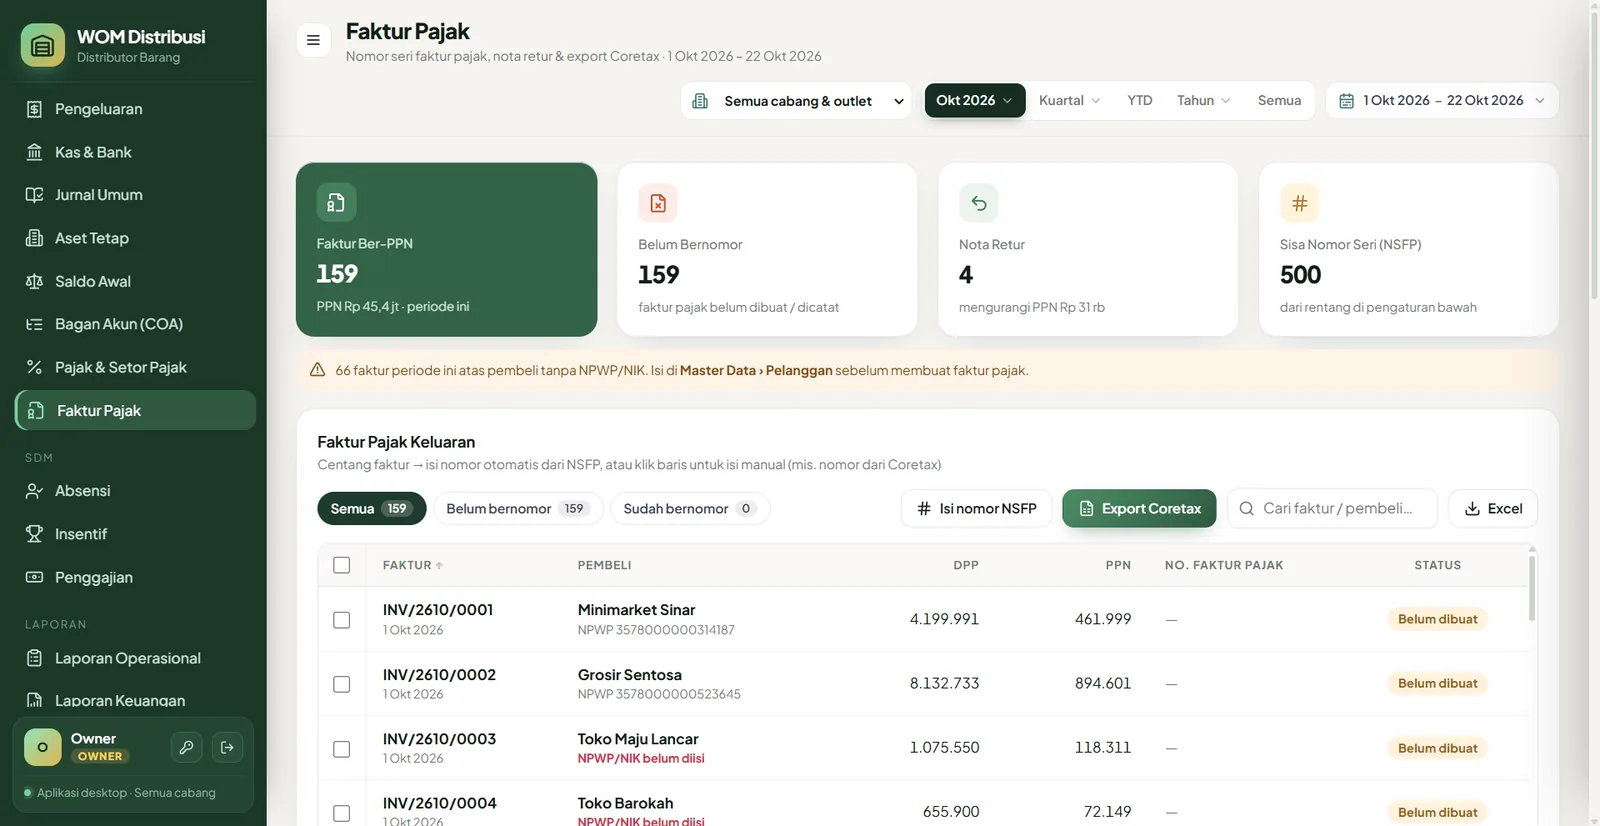This screenshot has width=1600, height=826.
Task: Switch to the YTD period tab
Action: 1140,100
